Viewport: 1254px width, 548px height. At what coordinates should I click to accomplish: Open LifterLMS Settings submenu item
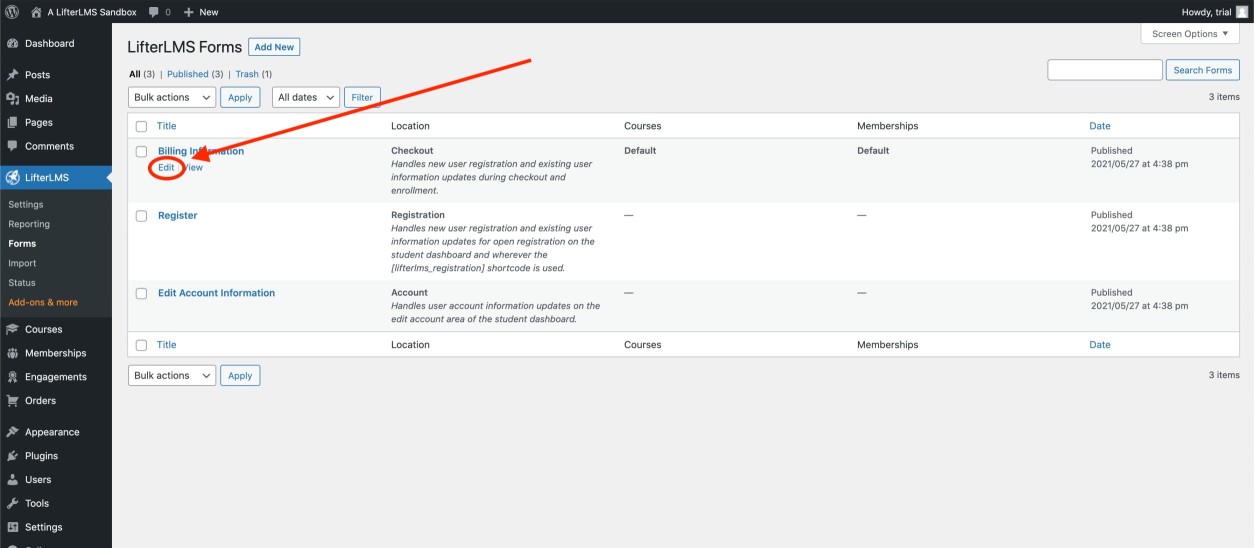tap(26, 204)
